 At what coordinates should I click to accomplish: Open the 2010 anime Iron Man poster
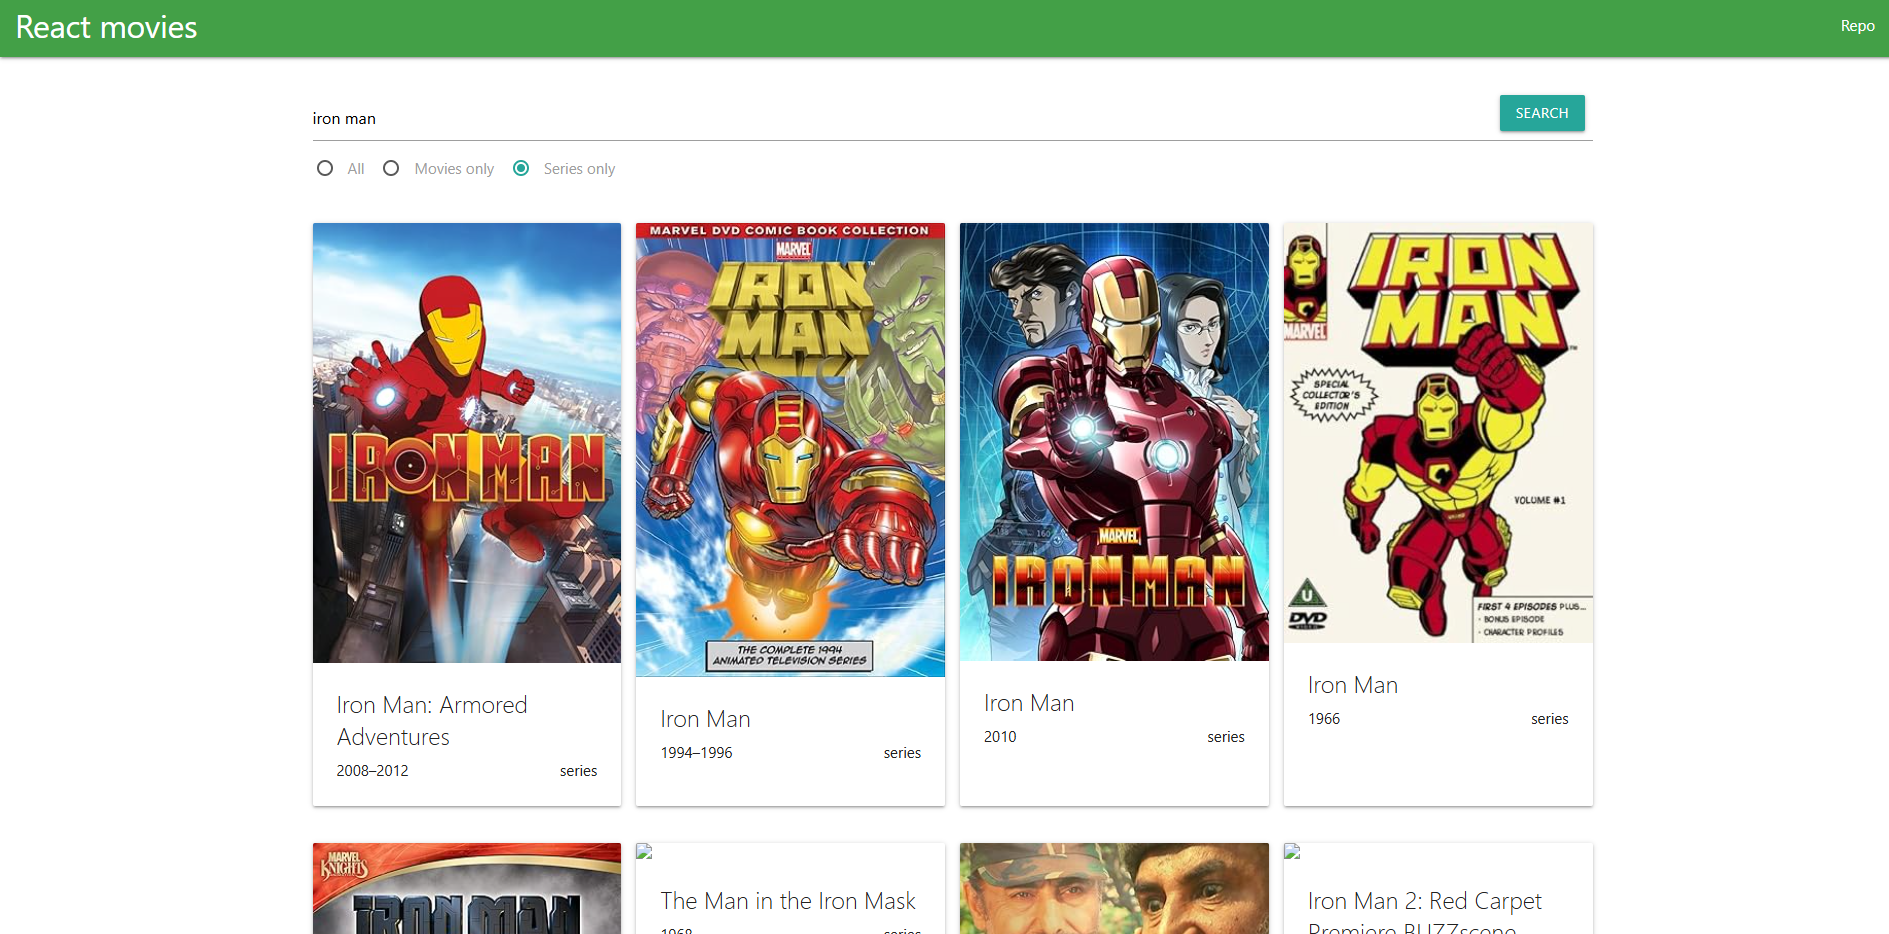(1114, 442)
